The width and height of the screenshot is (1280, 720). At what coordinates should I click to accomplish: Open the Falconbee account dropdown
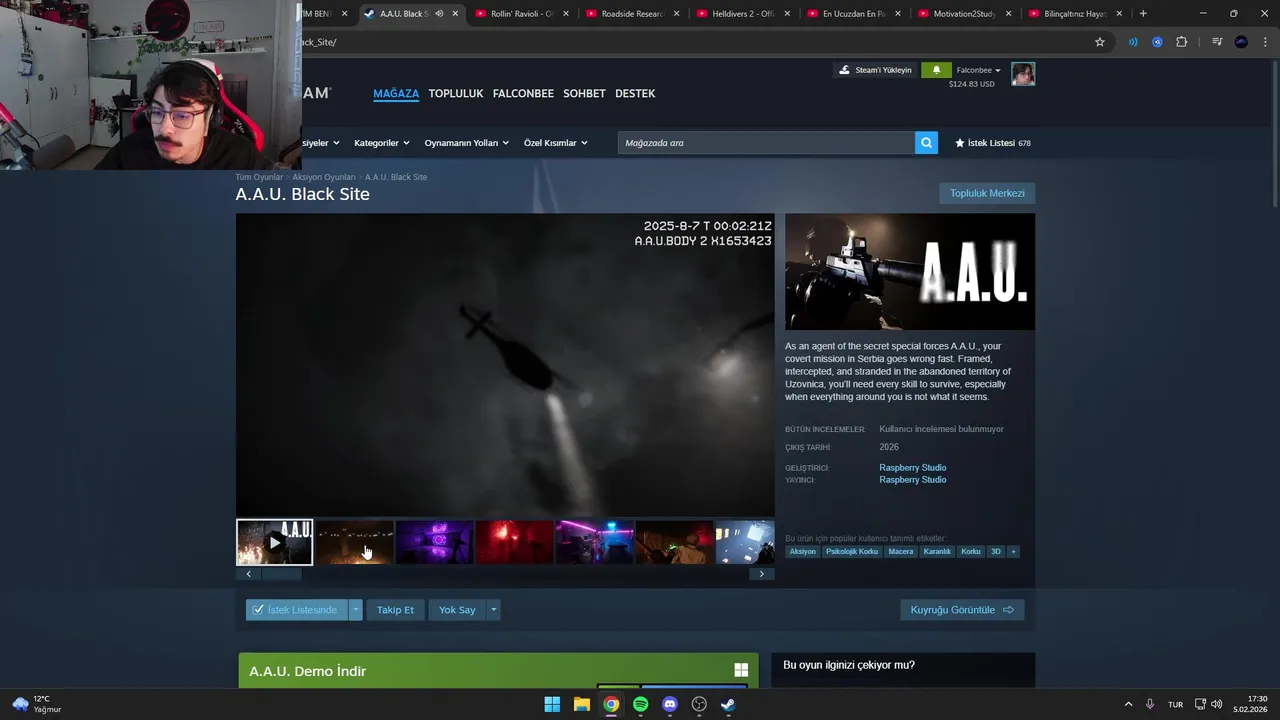[x=978, y=70]
